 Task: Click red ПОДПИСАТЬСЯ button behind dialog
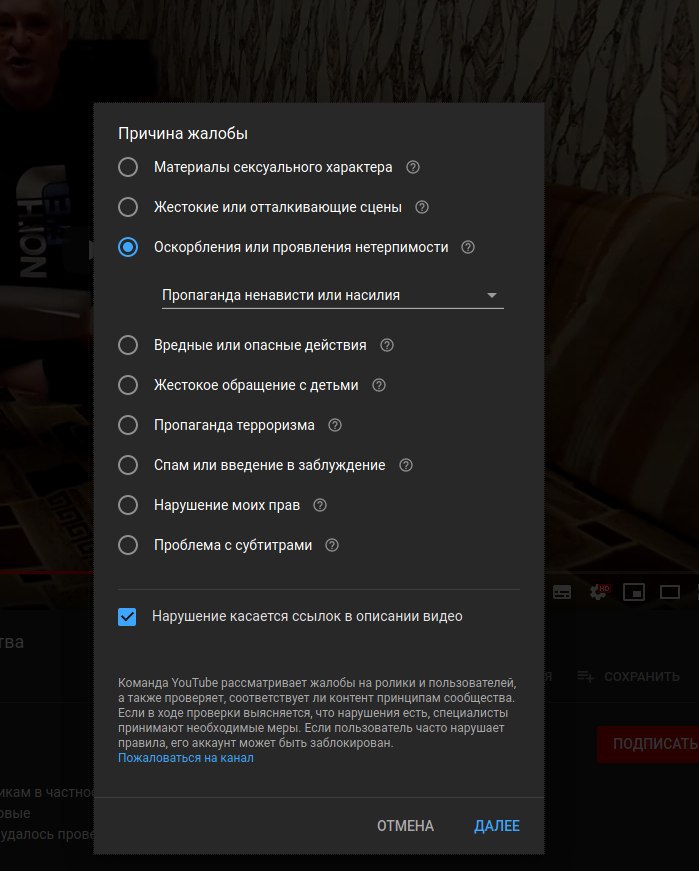point(648,744)
